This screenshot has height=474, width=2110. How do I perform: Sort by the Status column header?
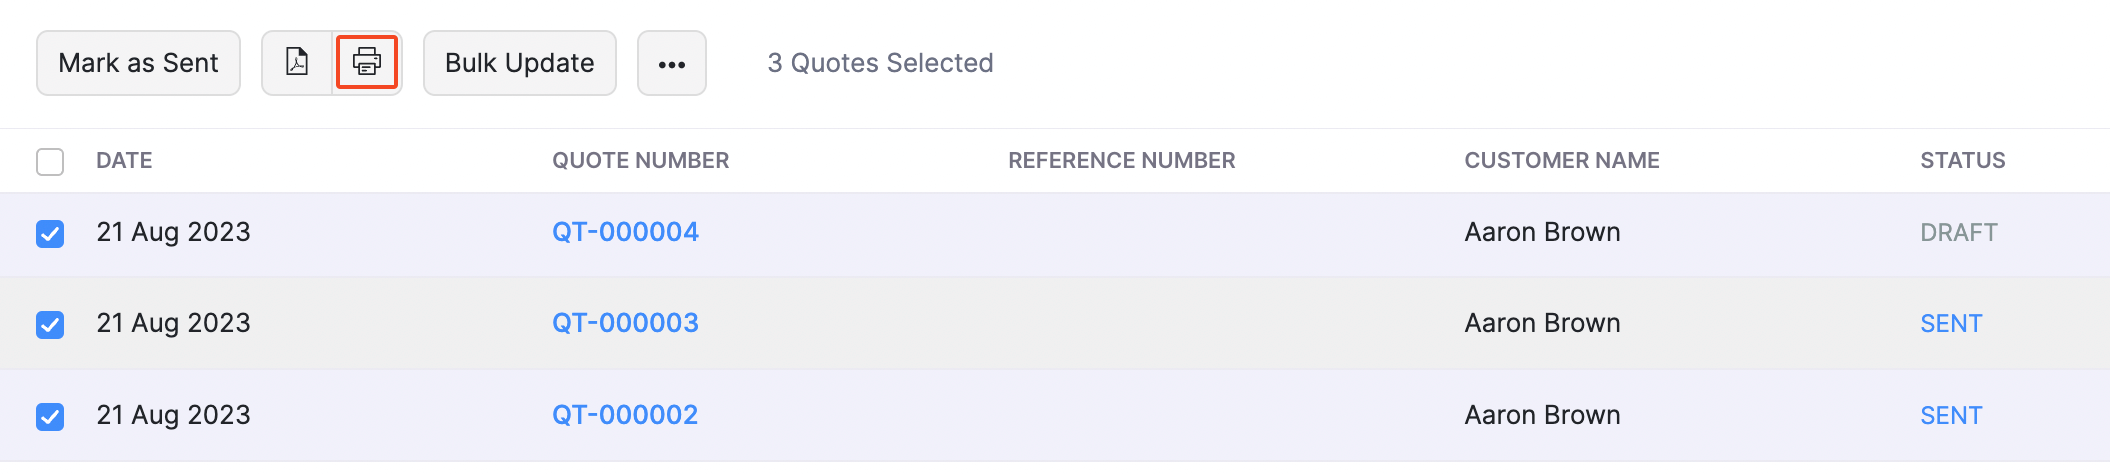pos(1962,160)
